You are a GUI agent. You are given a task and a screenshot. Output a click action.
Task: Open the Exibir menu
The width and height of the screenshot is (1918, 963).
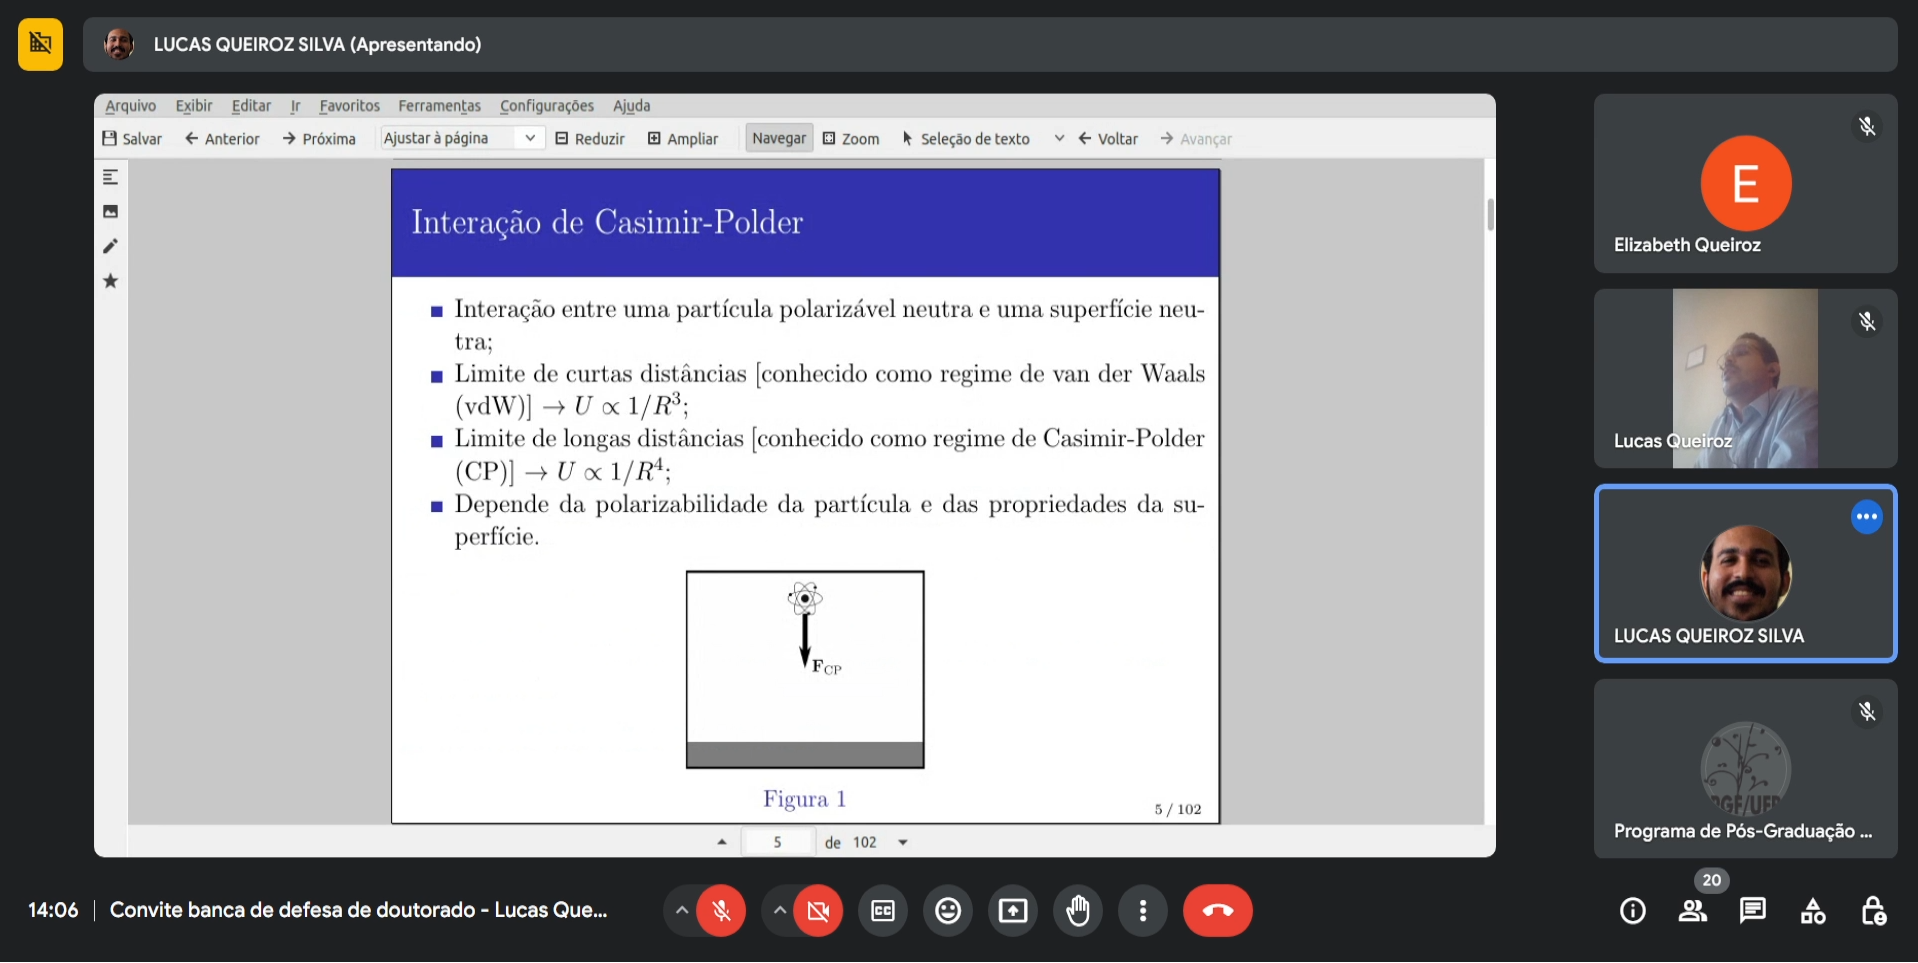tap(194, 106)
